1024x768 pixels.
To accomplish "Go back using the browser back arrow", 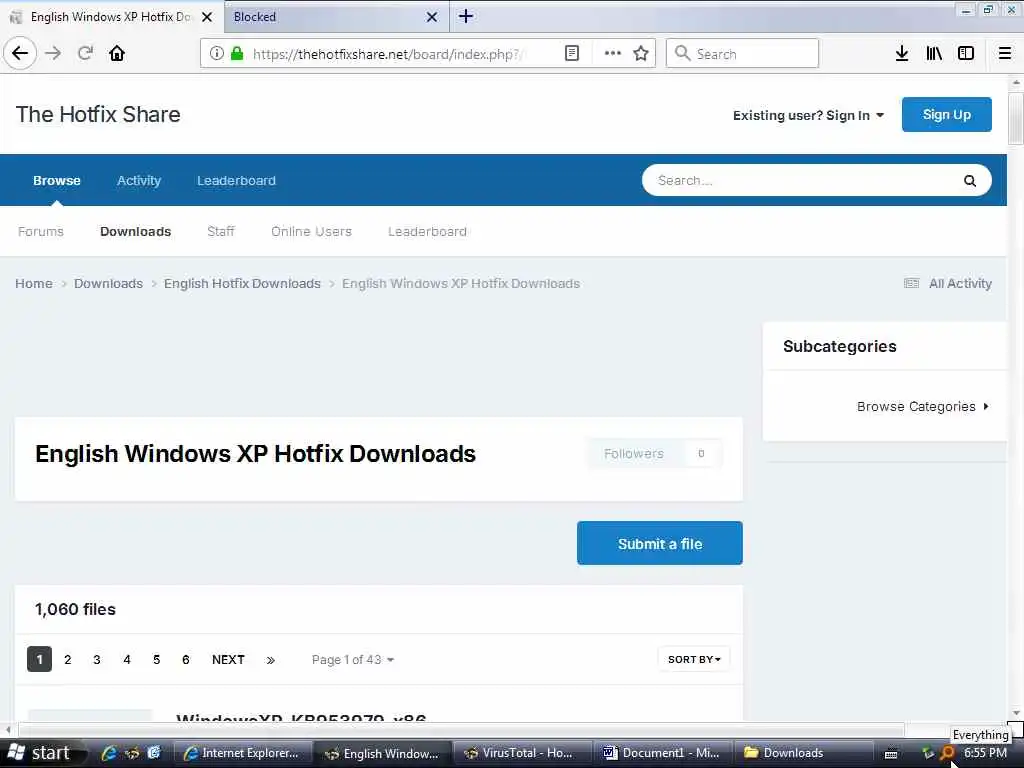I will tap(20, 53).
